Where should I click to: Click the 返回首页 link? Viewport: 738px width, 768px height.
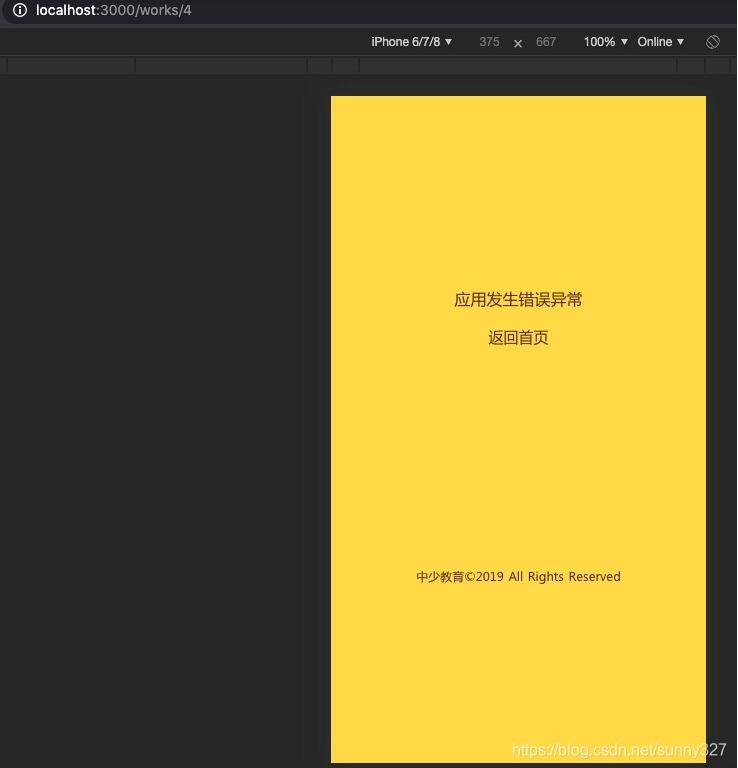point(518,337)
